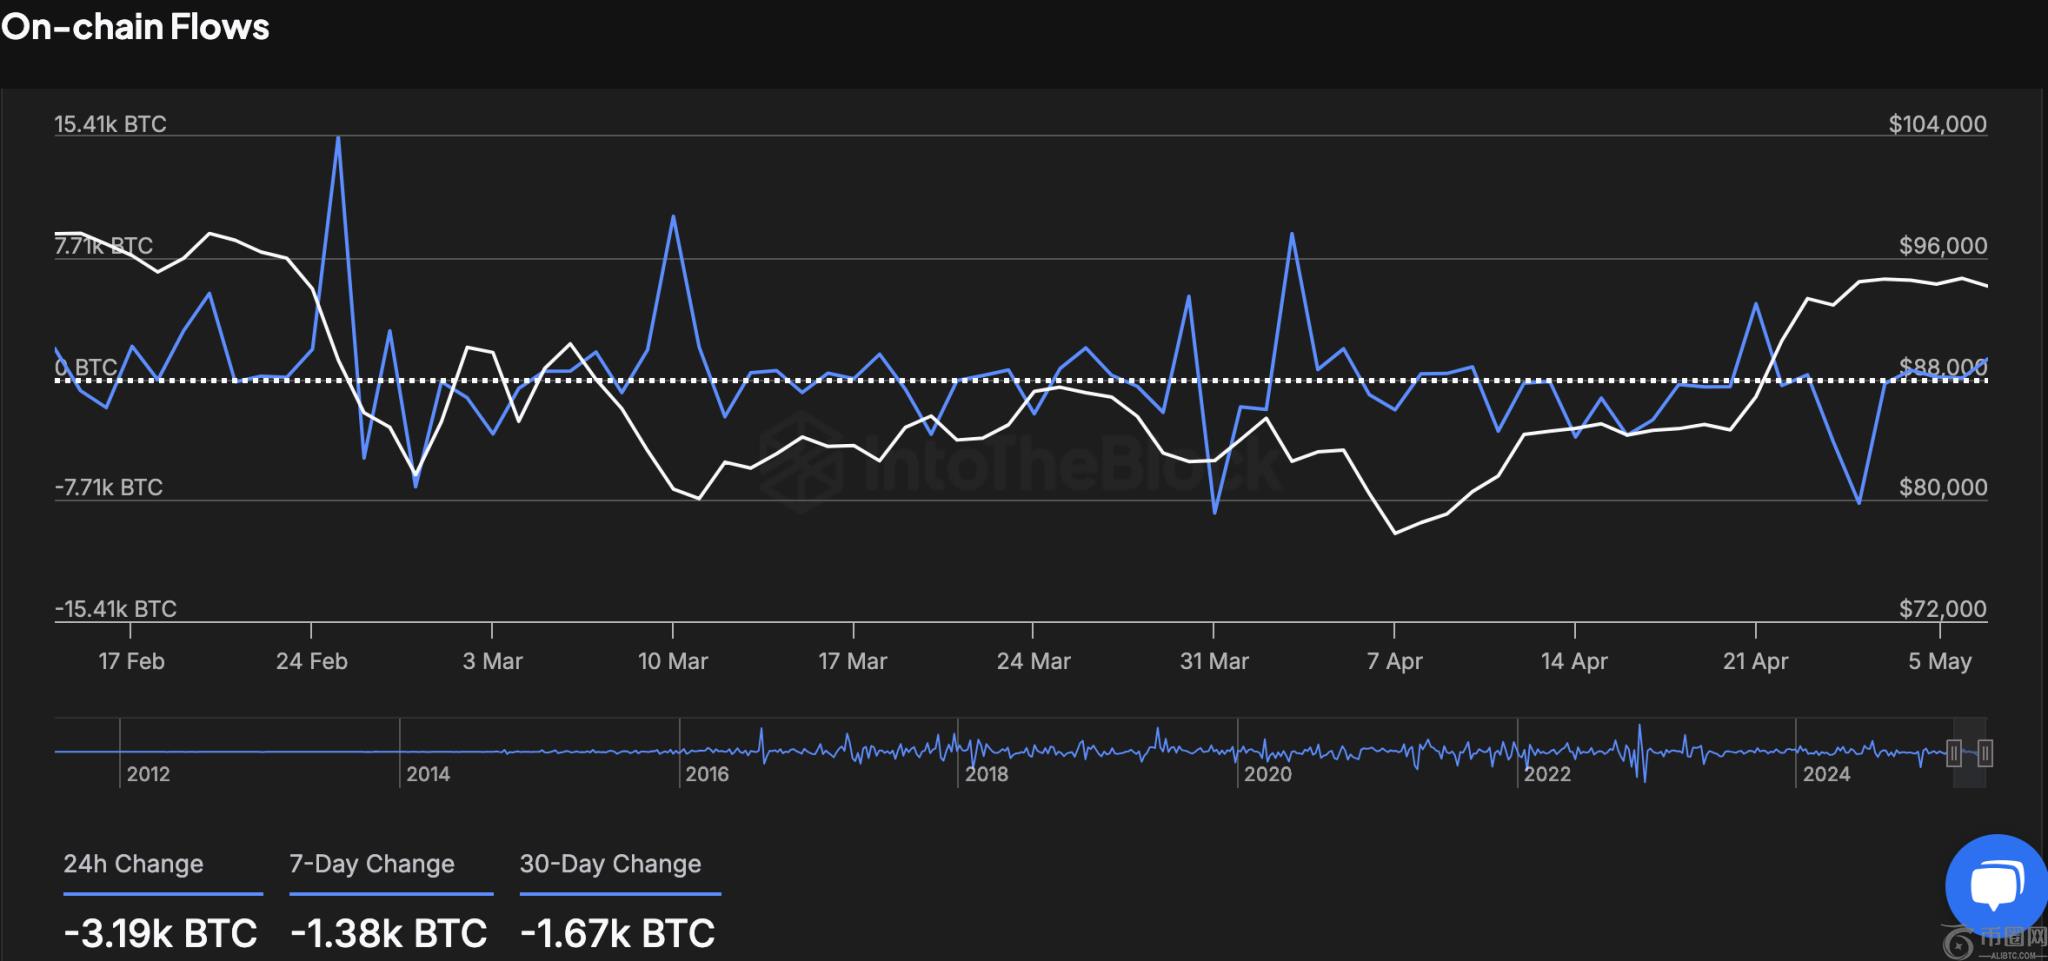The height and width of the screenshot is (961, 2048).
Task: Click the right range handle in navigator
Action: pos(1985,753)
